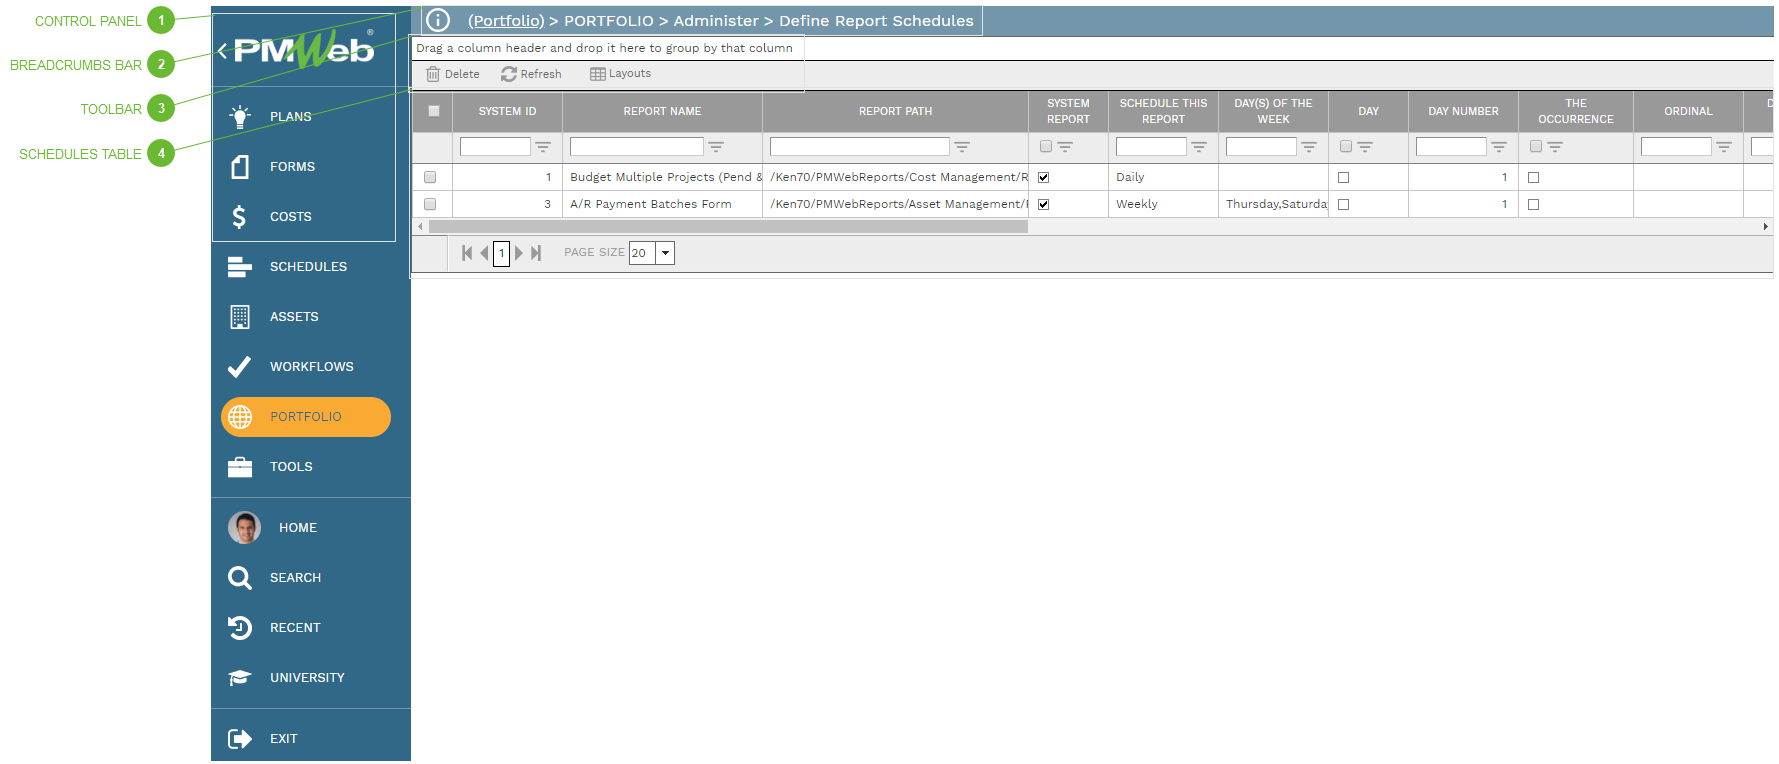The height and width of the screenshot is (764, 1779).
Task: Open The Occurrence filter options
Action: click(x=1555, y=147)
